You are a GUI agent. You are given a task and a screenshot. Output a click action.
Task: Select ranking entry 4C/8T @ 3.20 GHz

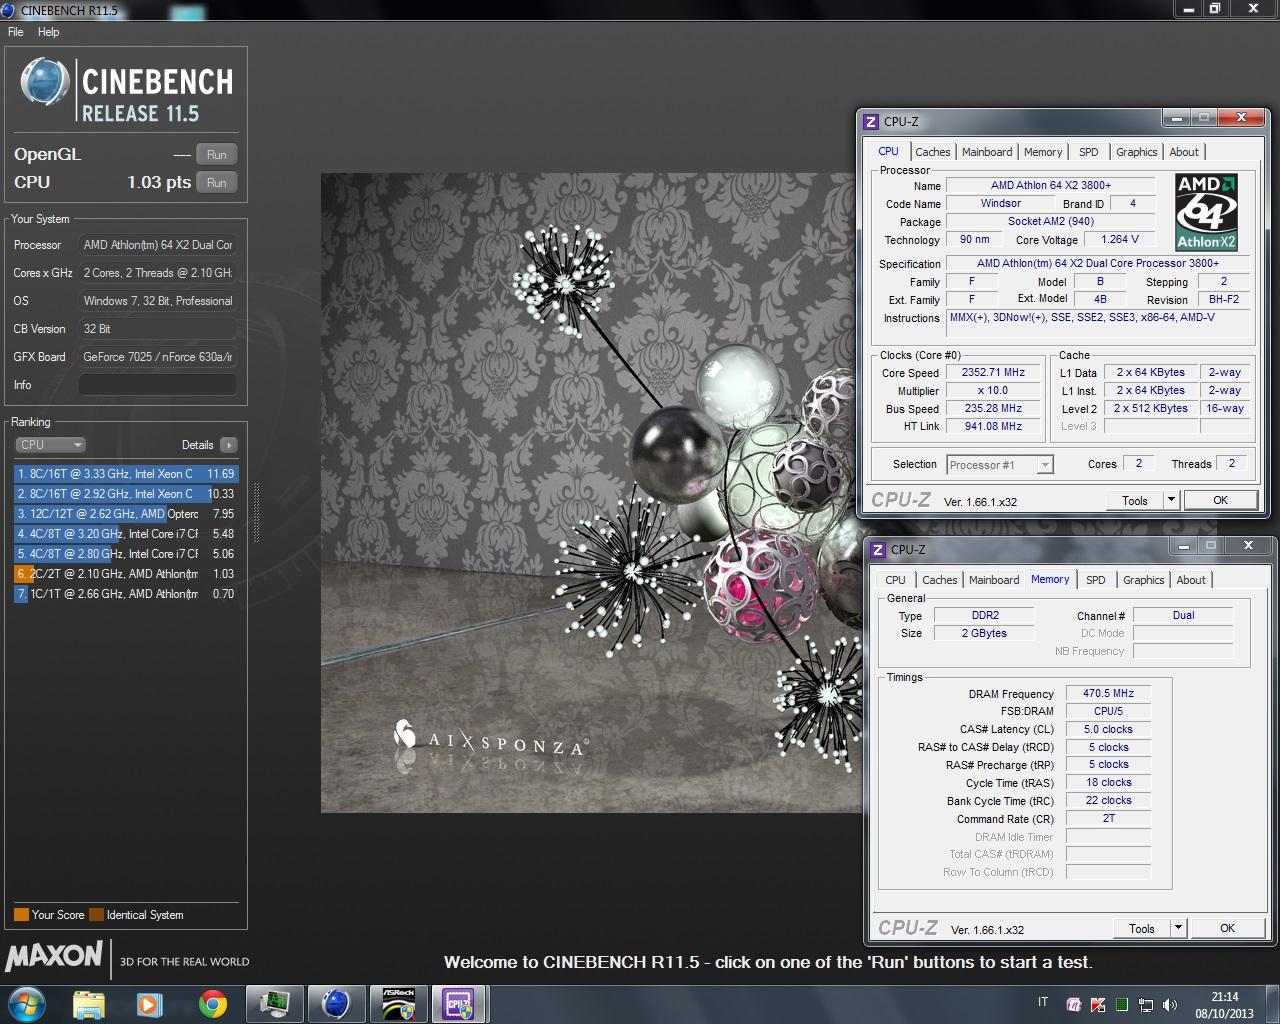coord(126,534)
